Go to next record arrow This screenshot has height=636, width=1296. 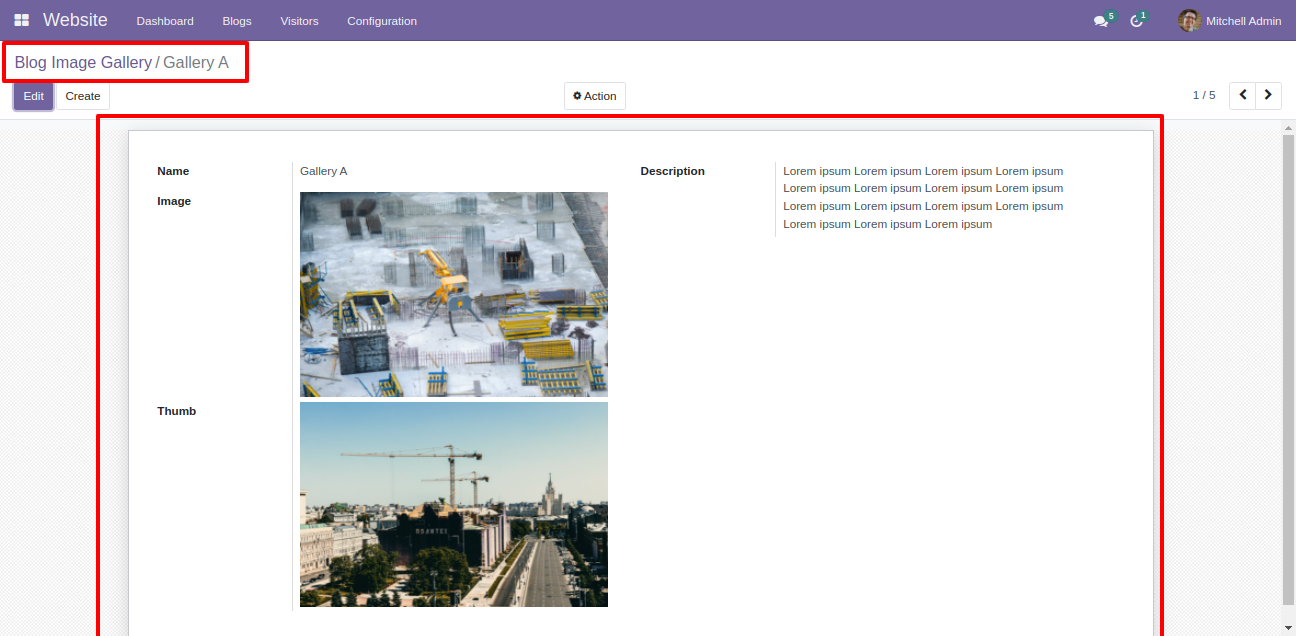1268,95
